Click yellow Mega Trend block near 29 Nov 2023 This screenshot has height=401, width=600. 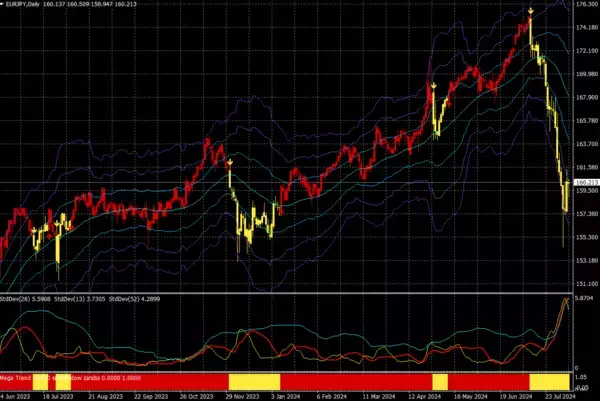coord(244,382)
